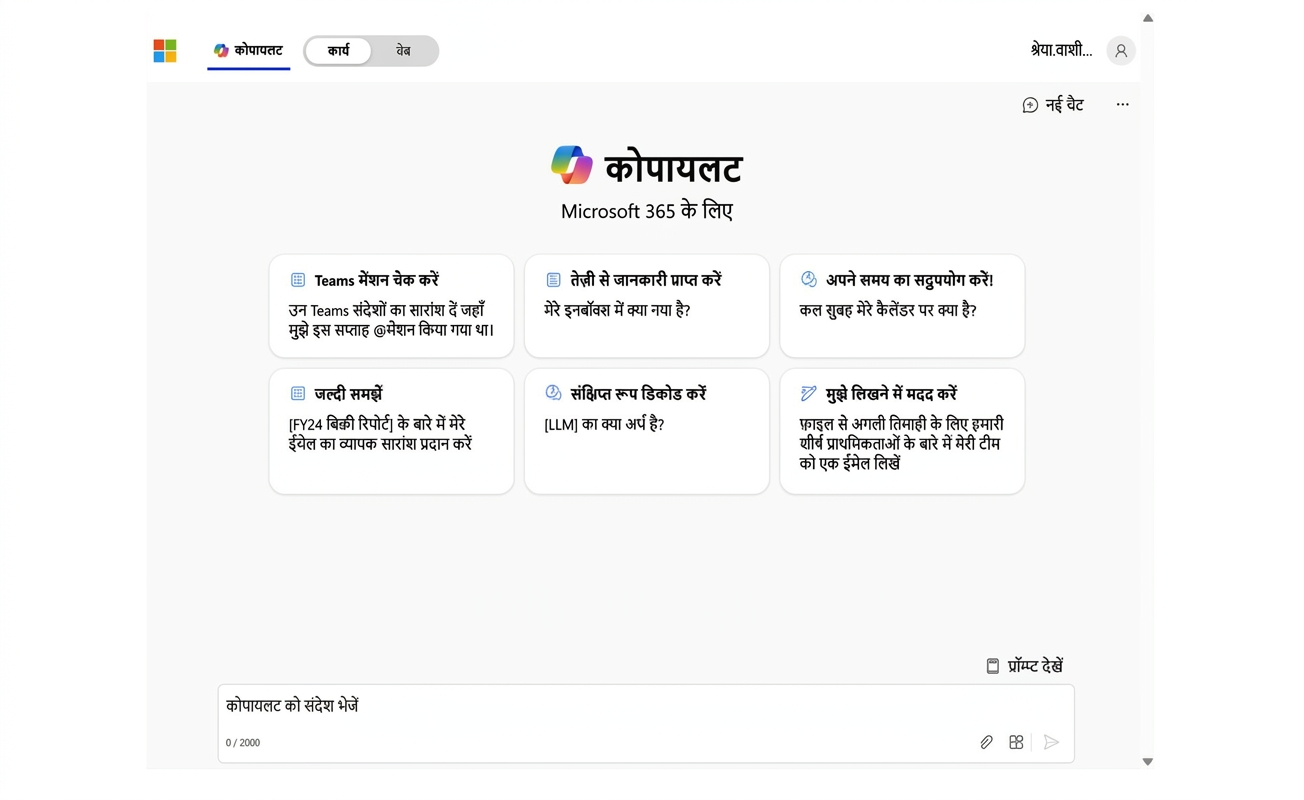Click संक्षिप्त रूप डिकोड करें card icon
The image size is (1304, 800).
point(553,393)
